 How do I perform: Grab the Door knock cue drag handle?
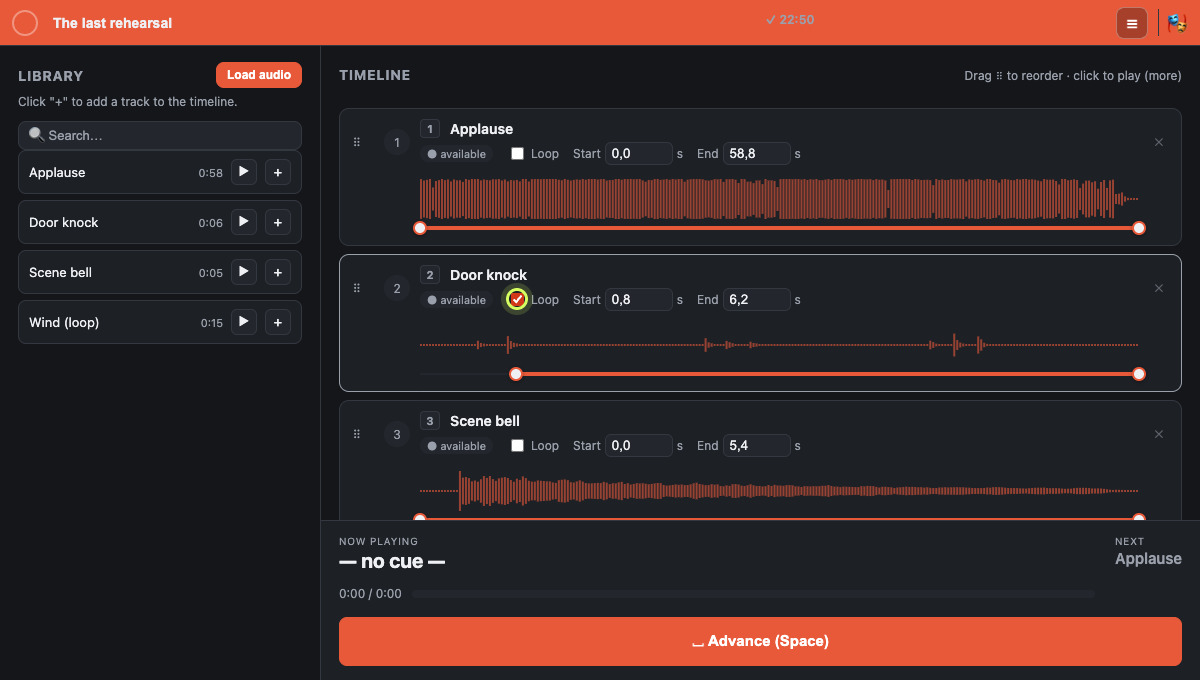pyautogui.click(x=357, y=288)
